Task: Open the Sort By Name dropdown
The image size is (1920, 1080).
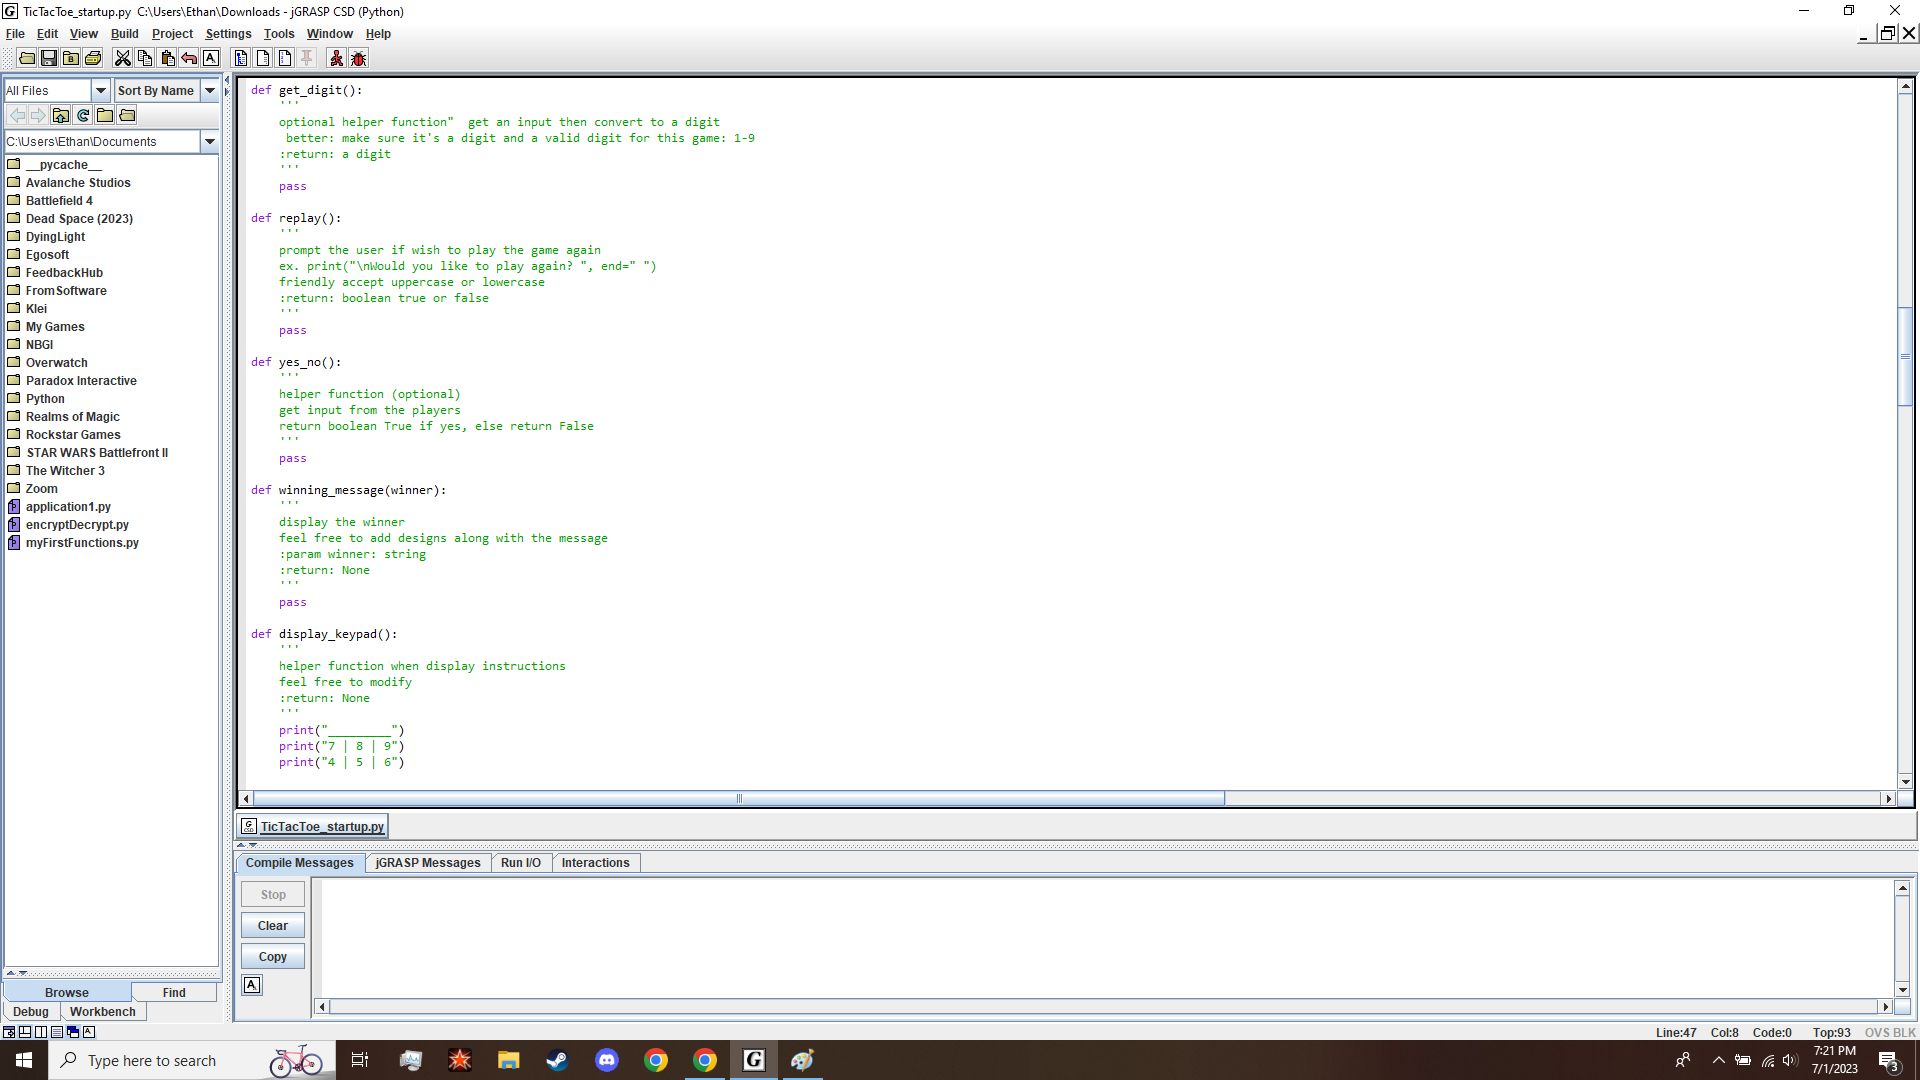Action: (210, 91)
